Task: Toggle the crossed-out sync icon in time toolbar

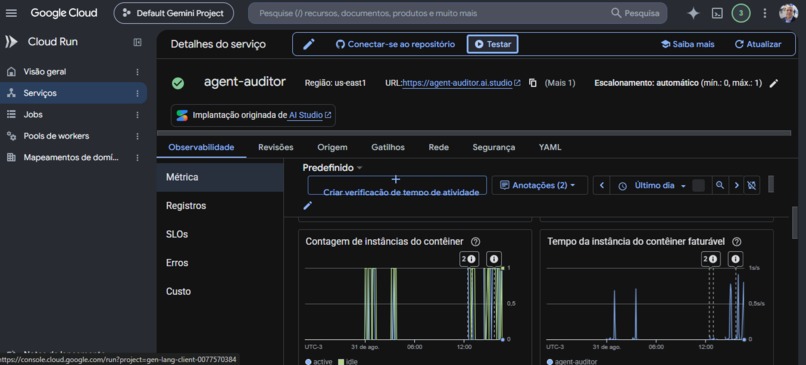Action: [752, 185]
